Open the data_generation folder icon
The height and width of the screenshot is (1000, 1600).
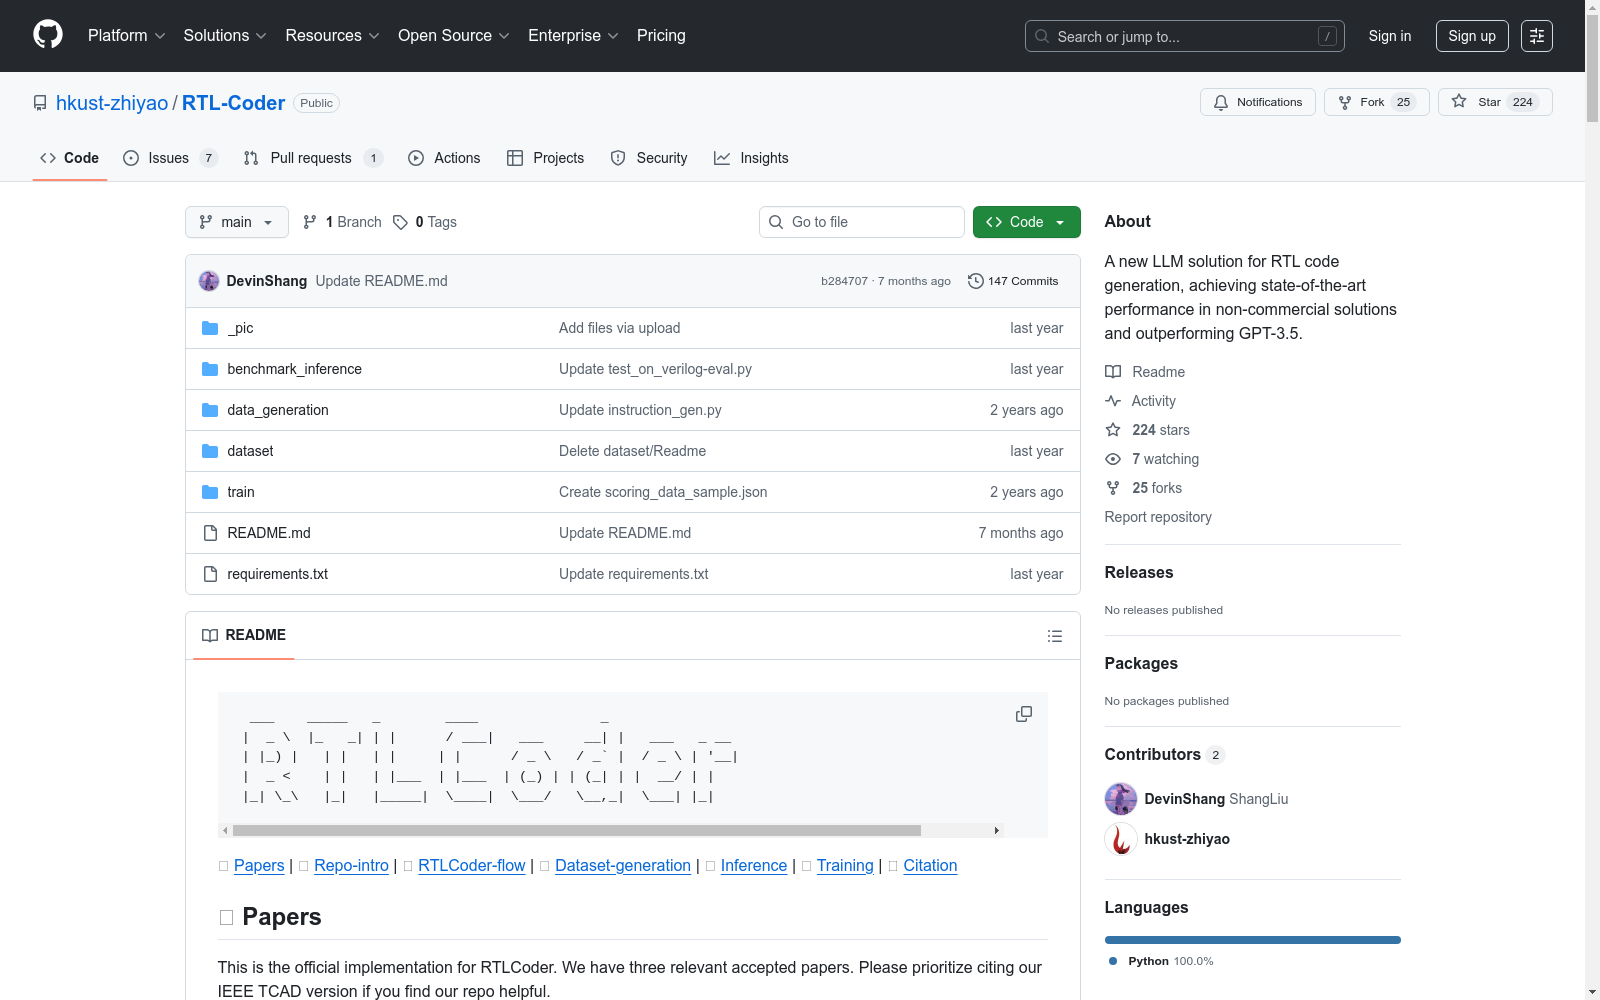[210, 410]
